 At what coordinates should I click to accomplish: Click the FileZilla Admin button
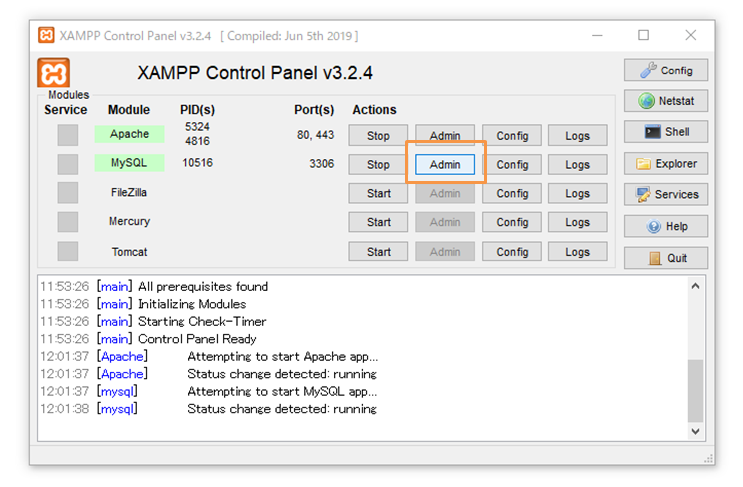(445, 193)
